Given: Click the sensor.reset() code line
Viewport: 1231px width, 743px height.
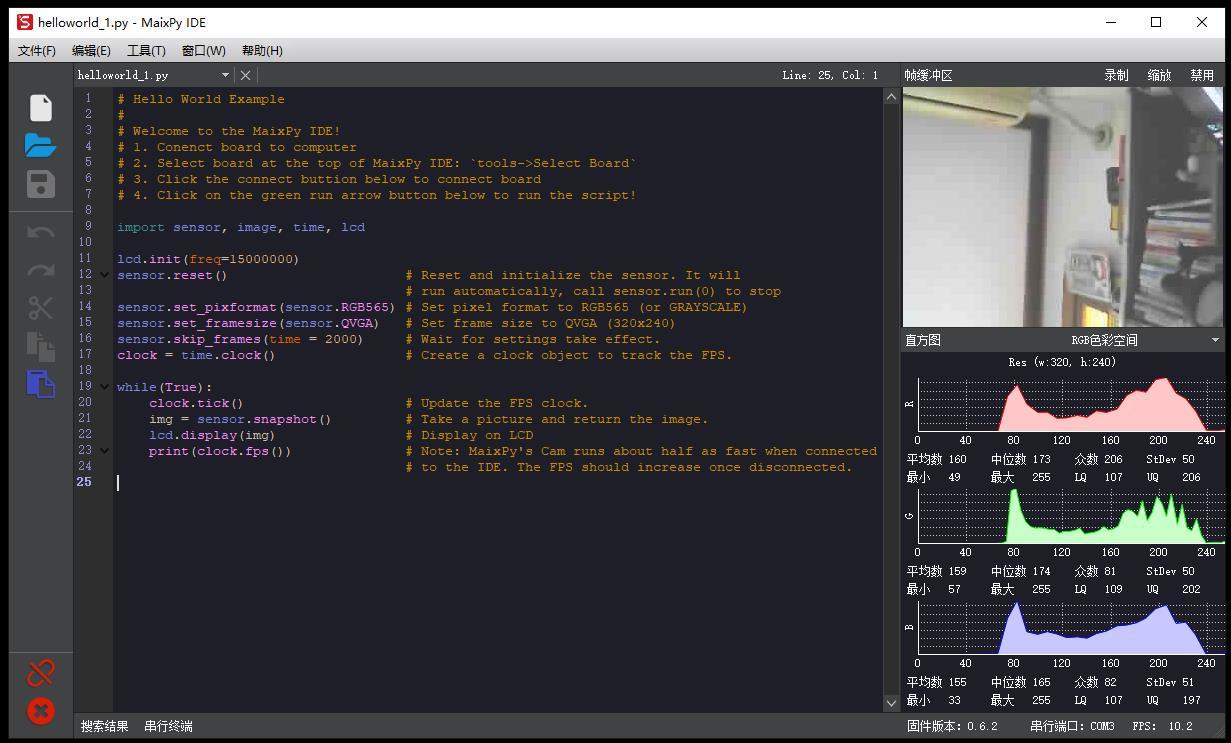Looking at the screenshot, I should [172, 275].
